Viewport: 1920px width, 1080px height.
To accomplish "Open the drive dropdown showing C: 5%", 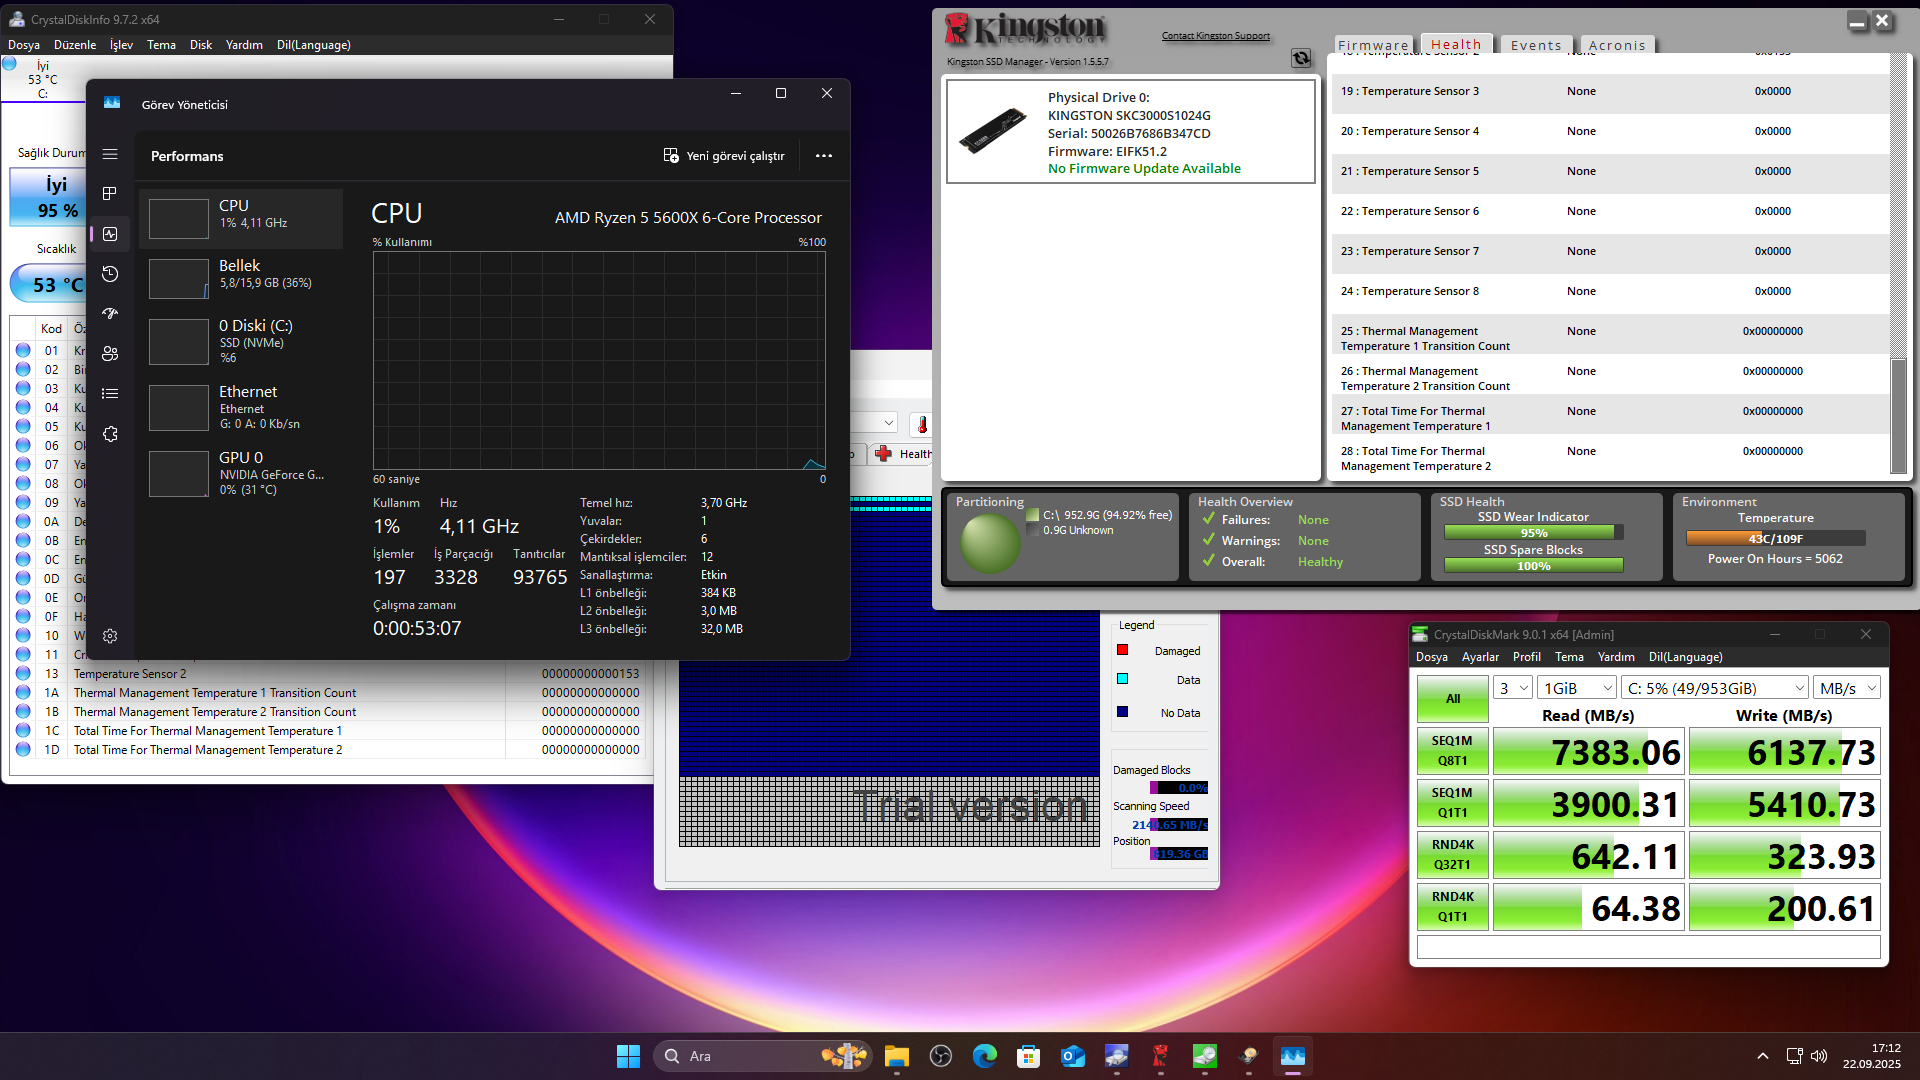I will click(1714, 688).
